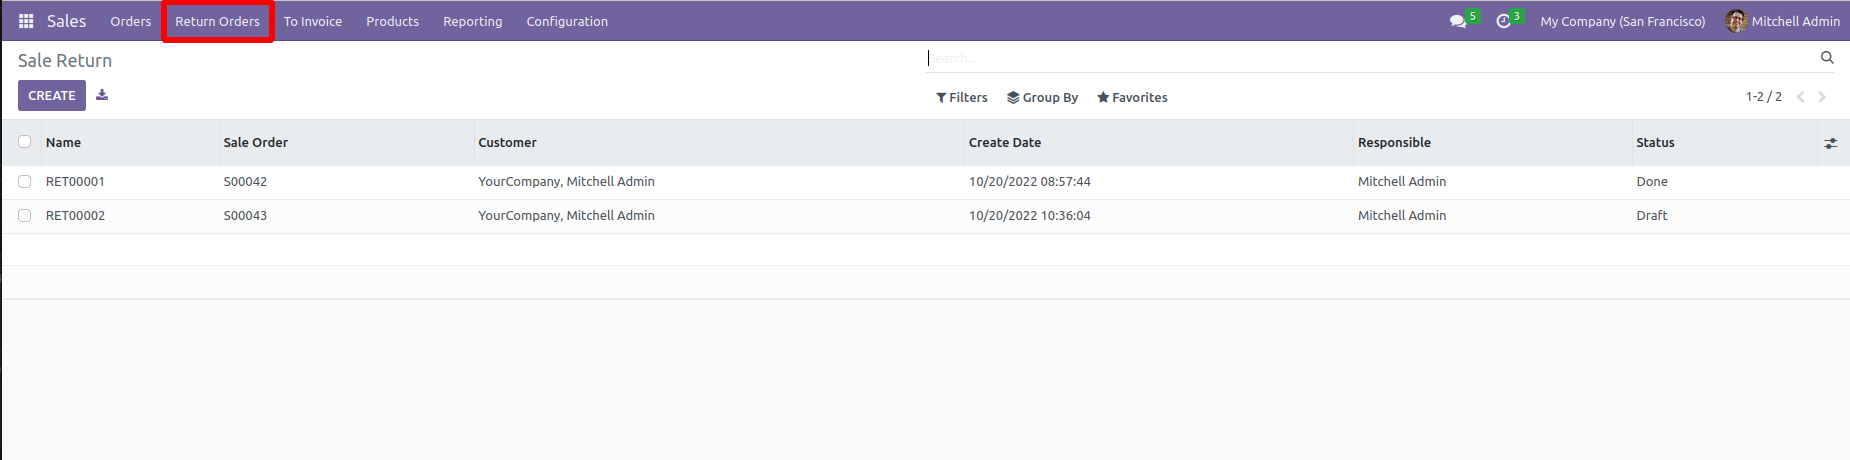Go to next page arrow
The width and height of the screenshot is (1850, 460).
(1822, 97)
